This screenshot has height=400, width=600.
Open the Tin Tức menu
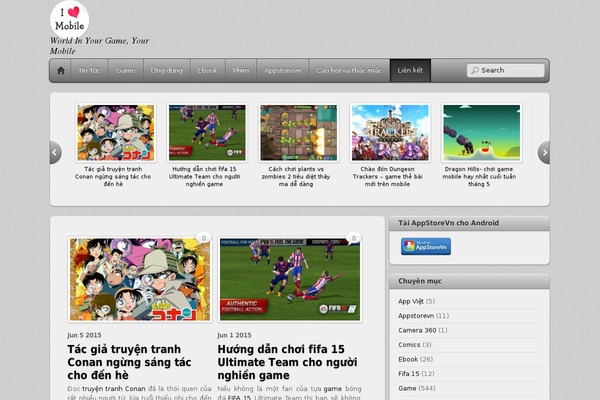coord(89,70)
